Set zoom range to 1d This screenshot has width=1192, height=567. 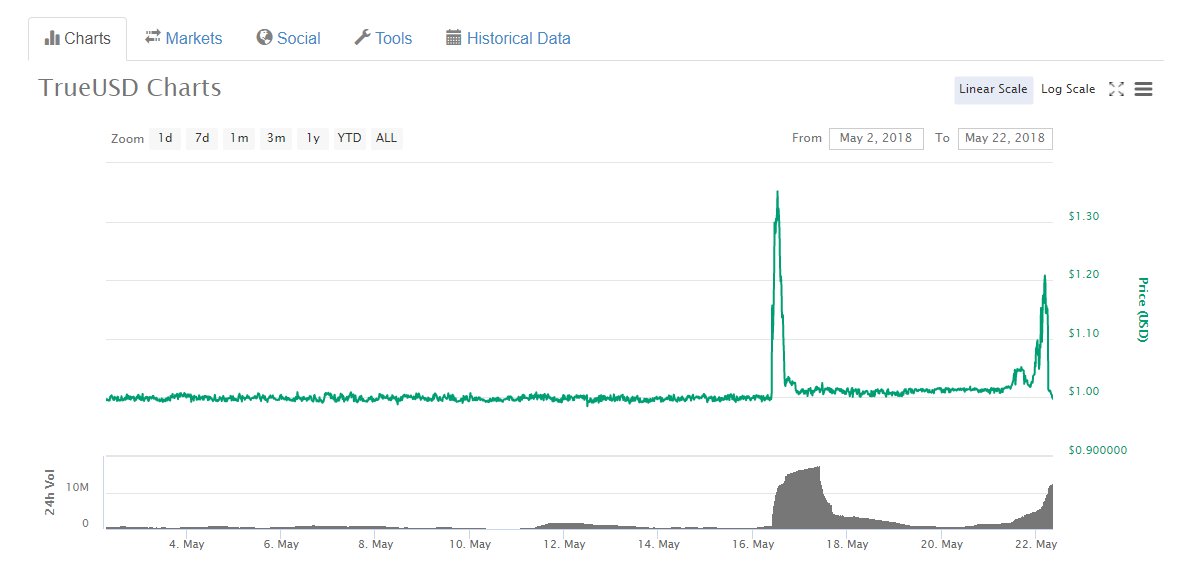click(165, 138)
